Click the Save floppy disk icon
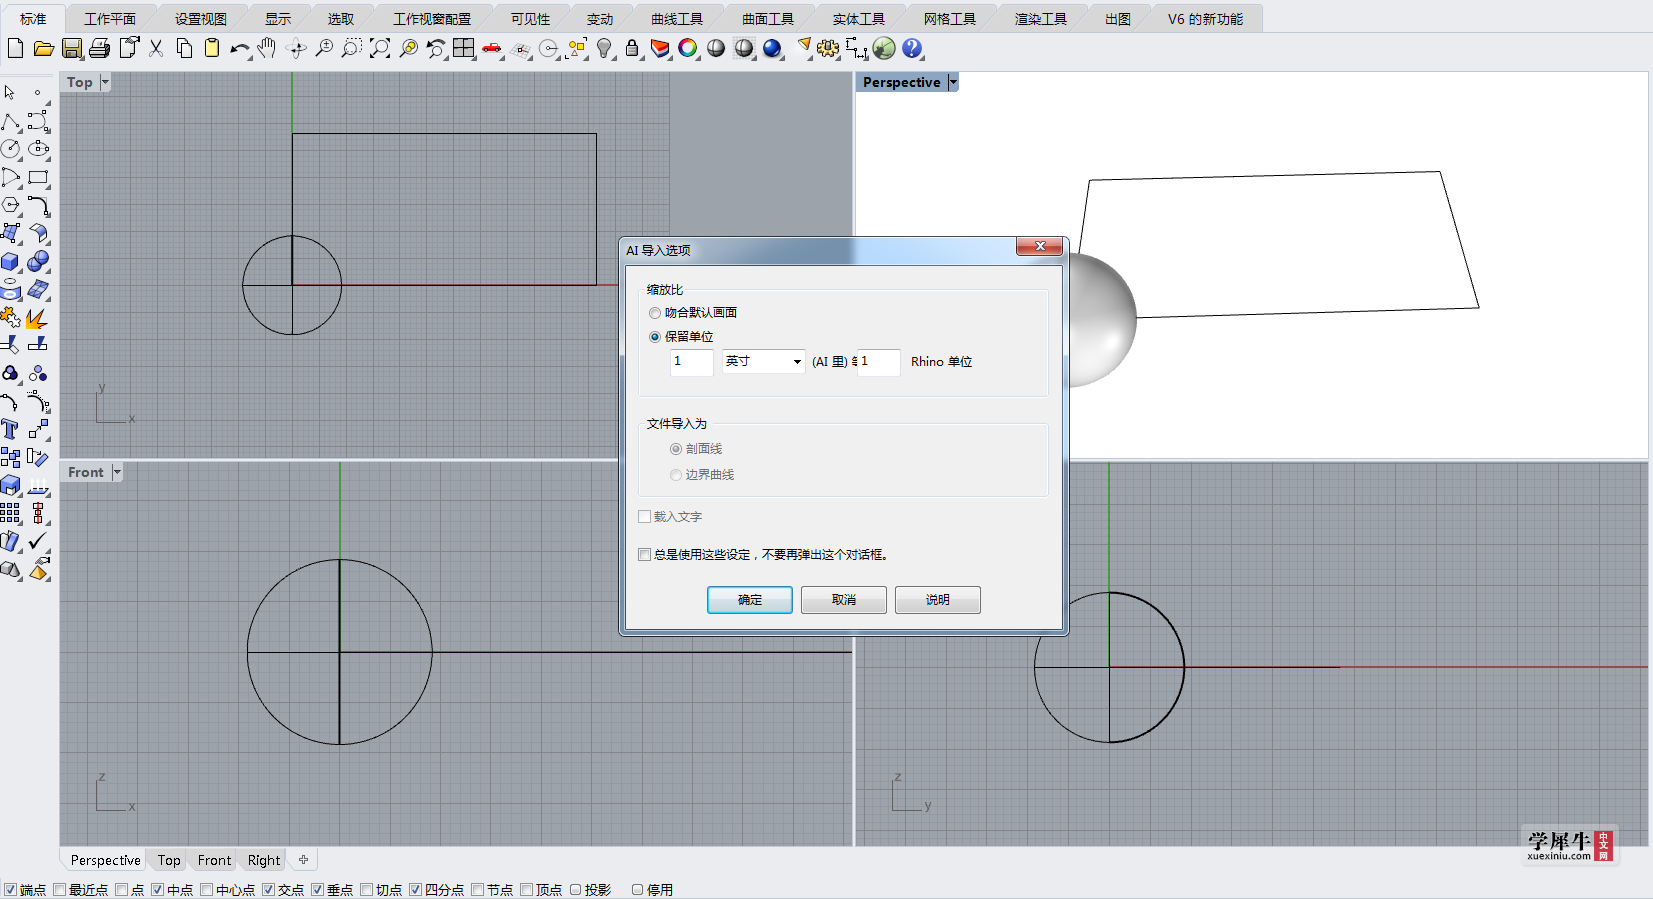Image resolution: width=1653 pixels, height=899 pixels. click(x=72, y=48)
